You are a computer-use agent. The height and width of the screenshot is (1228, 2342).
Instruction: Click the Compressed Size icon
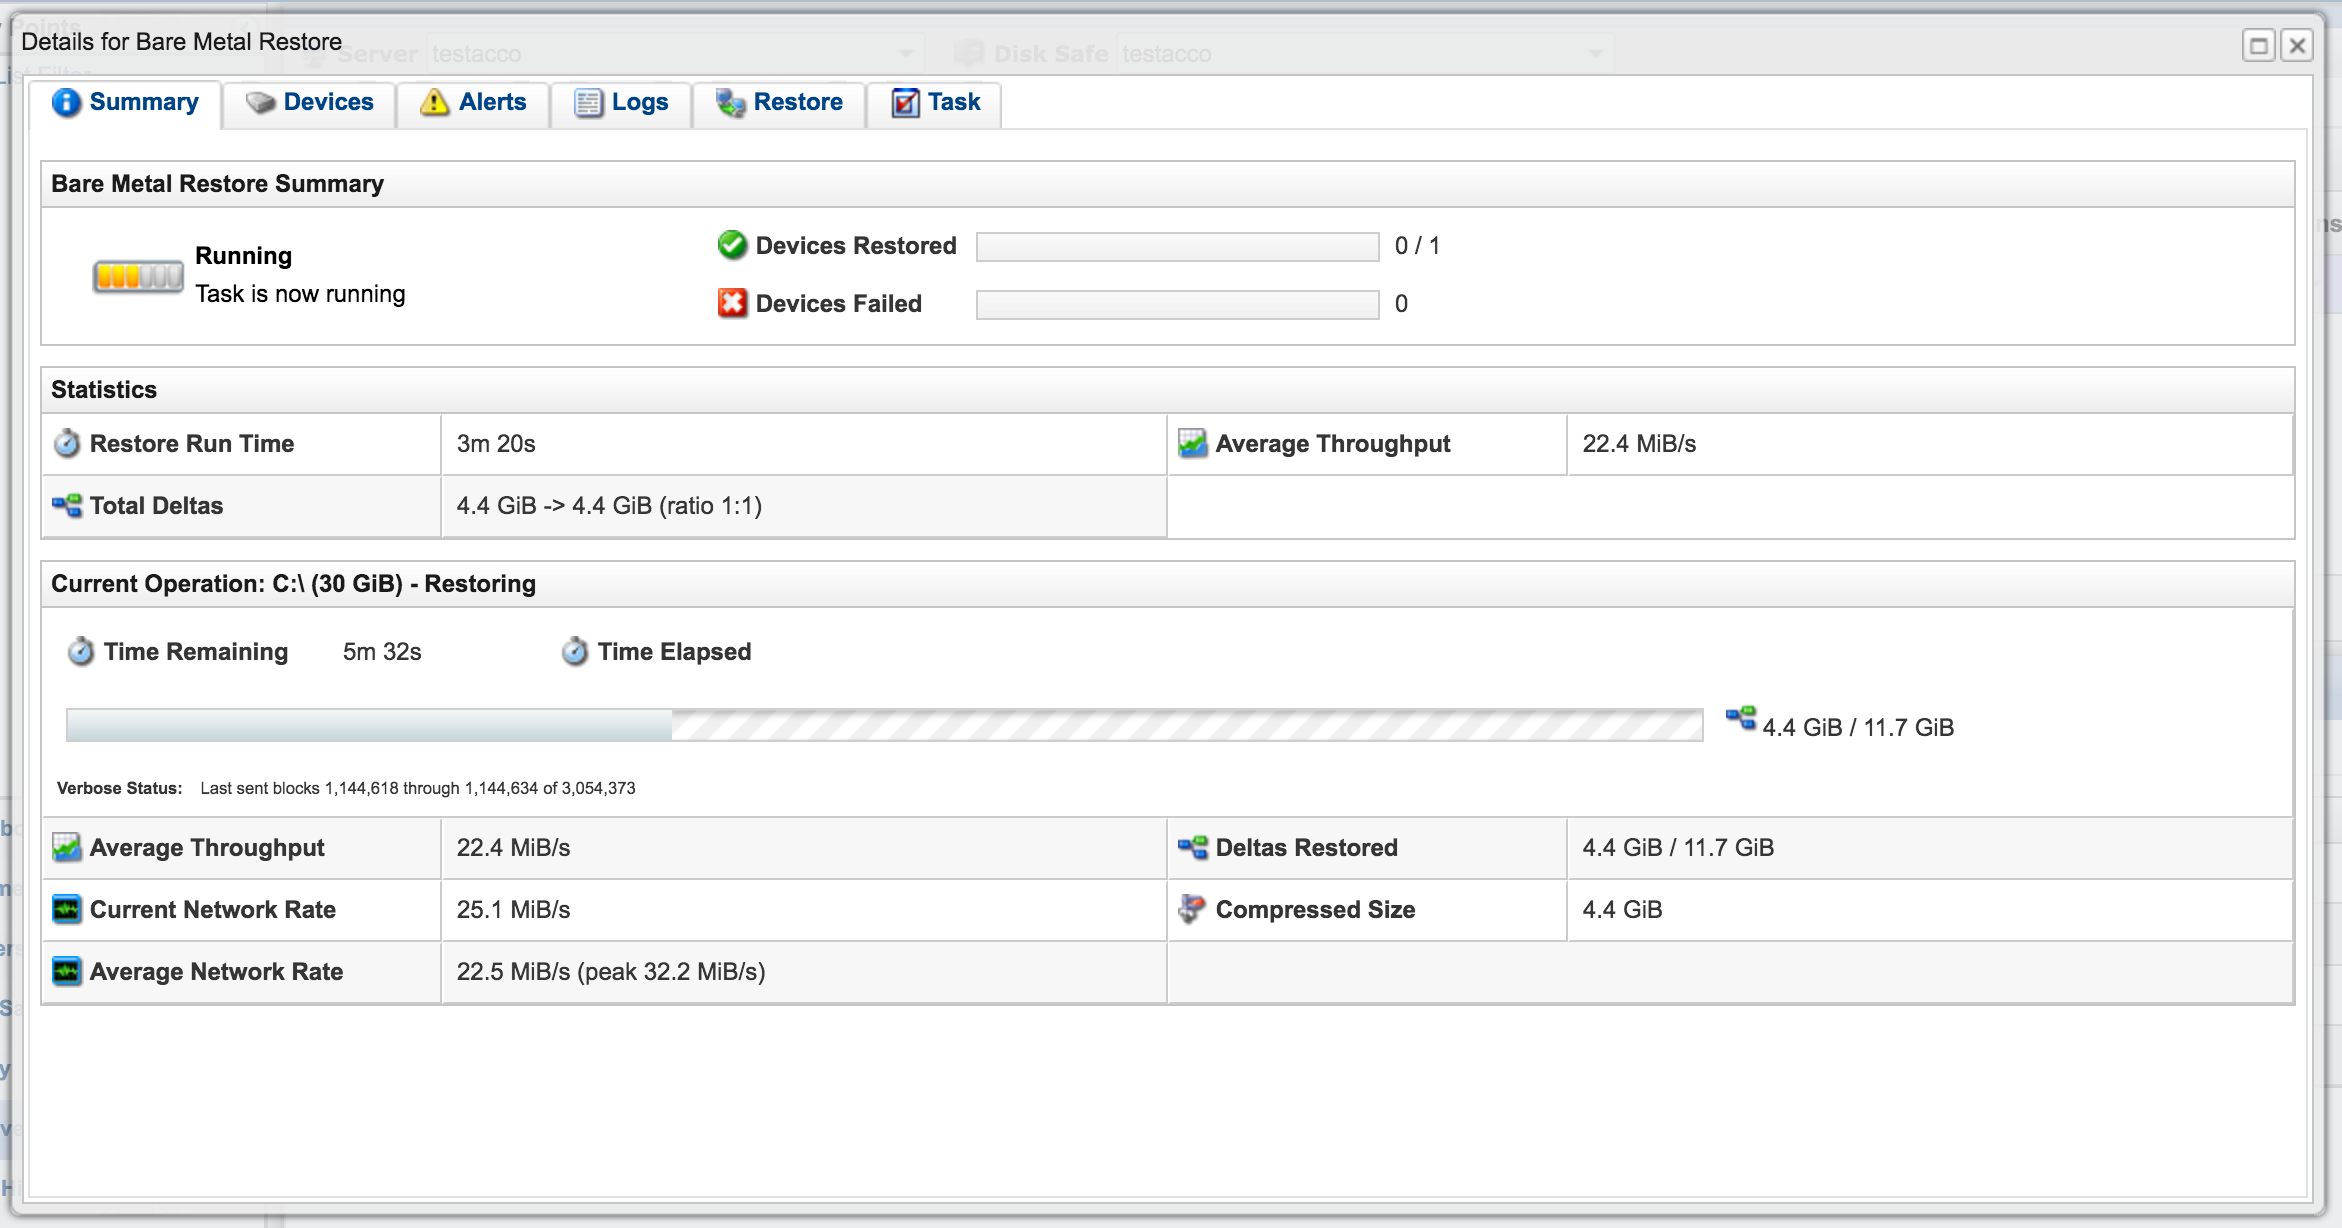1191,909
